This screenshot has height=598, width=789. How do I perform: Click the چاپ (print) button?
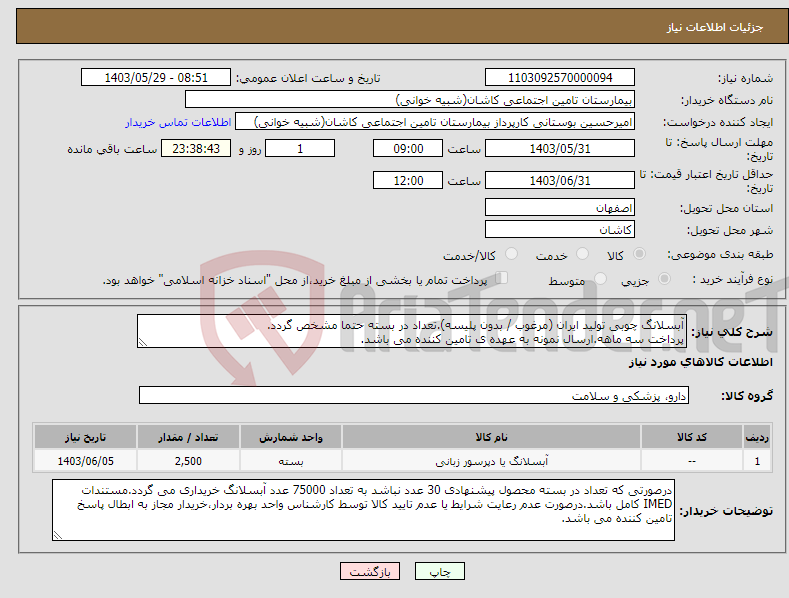pos(439,571)
